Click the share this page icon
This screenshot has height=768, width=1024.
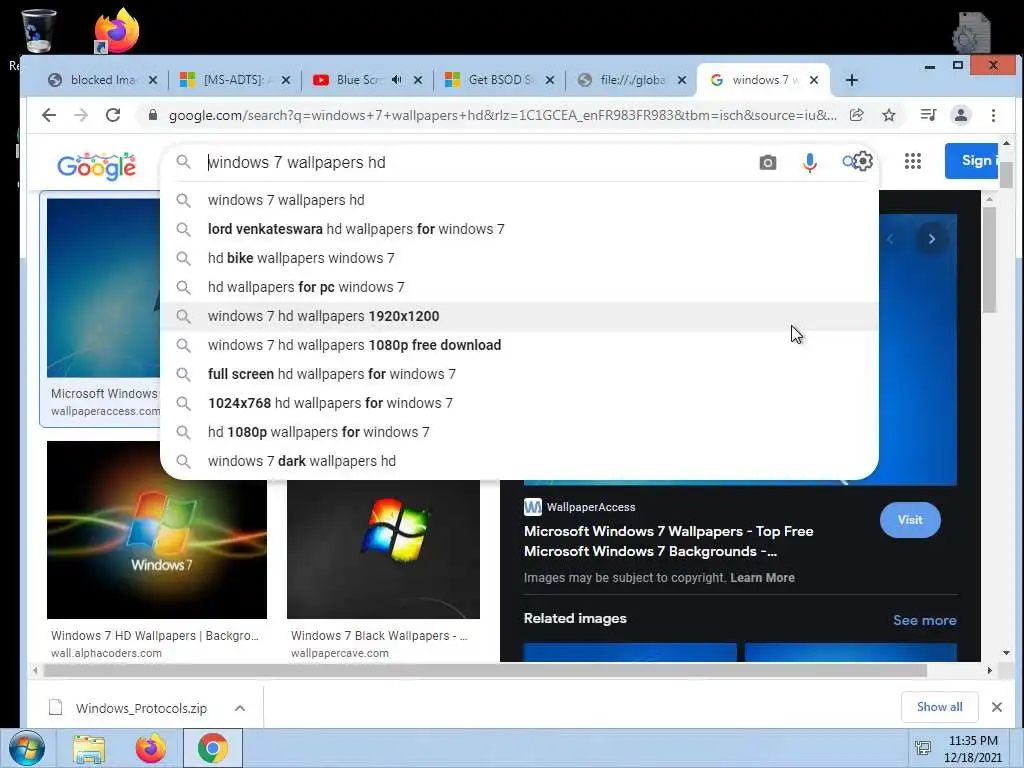(x=857, y=116)
